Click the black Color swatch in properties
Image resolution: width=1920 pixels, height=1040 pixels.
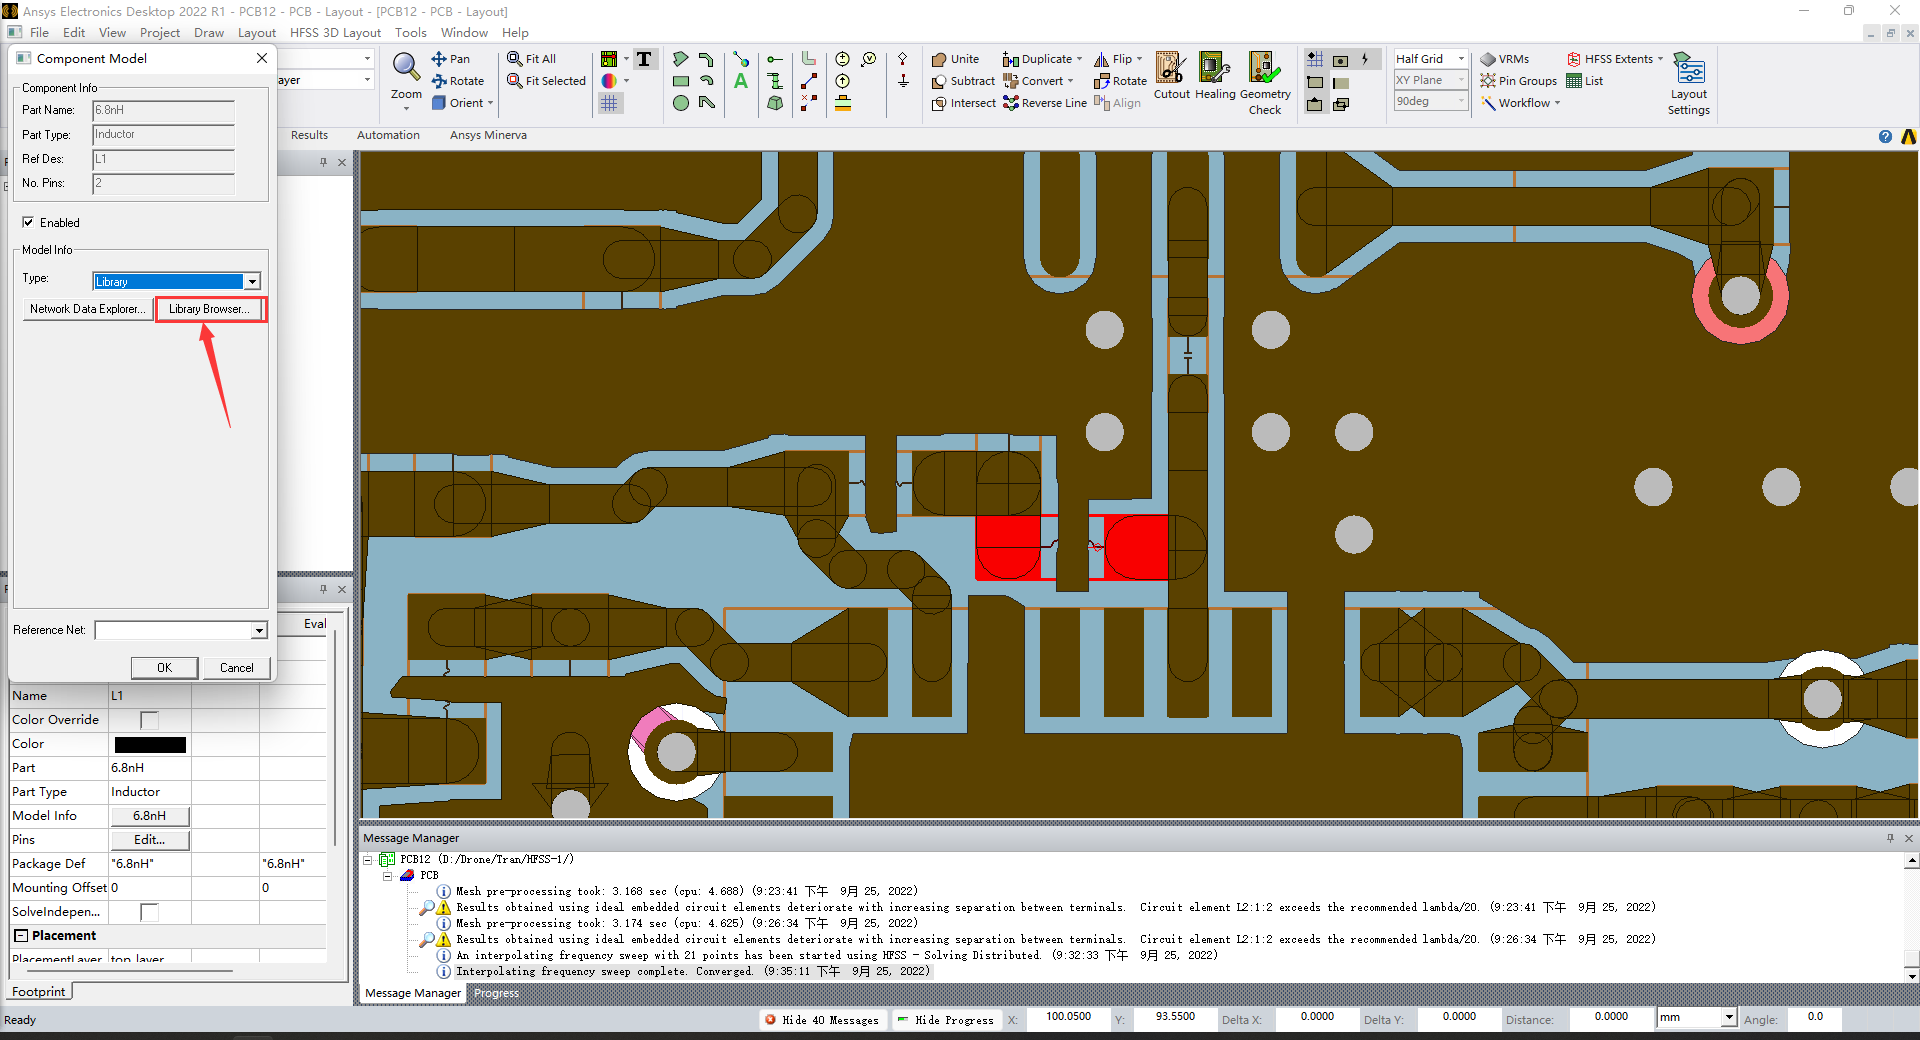pos(150,744)
